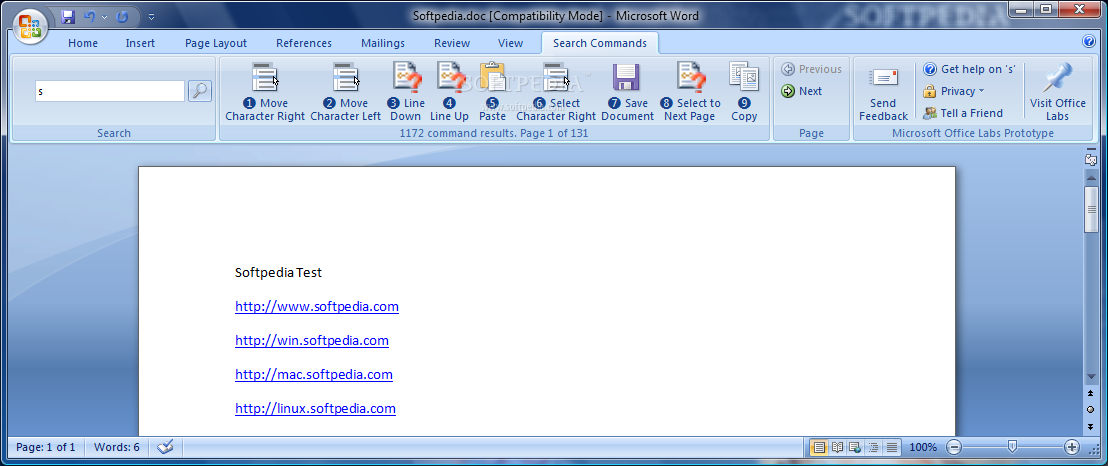
Task: Switch to the View tab
Action: pos(510,43)
